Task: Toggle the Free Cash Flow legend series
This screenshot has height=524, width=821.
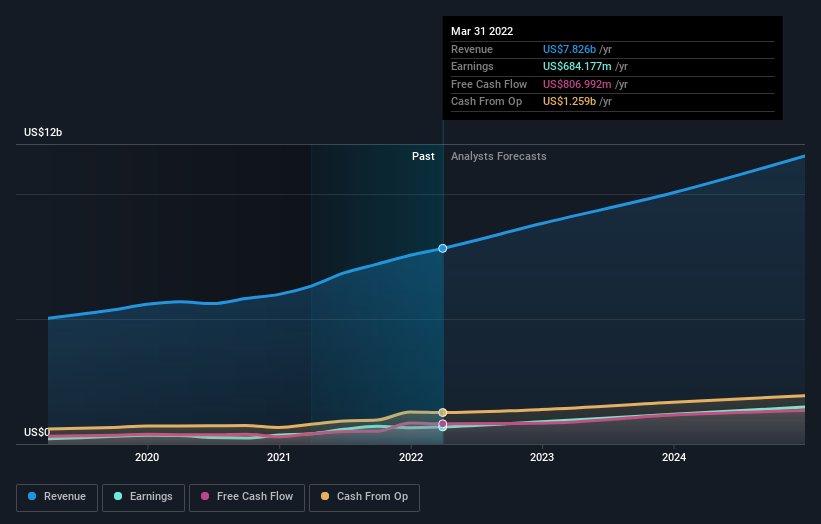Action: coord(247,497)
